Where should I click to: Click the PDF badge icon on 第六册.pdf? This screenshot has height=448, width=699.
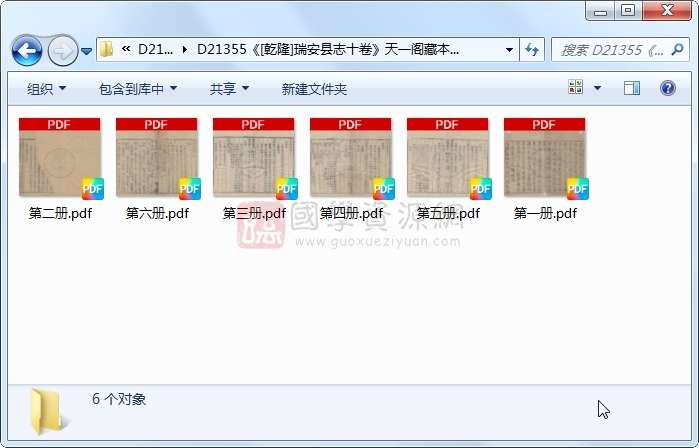point(190,189)
